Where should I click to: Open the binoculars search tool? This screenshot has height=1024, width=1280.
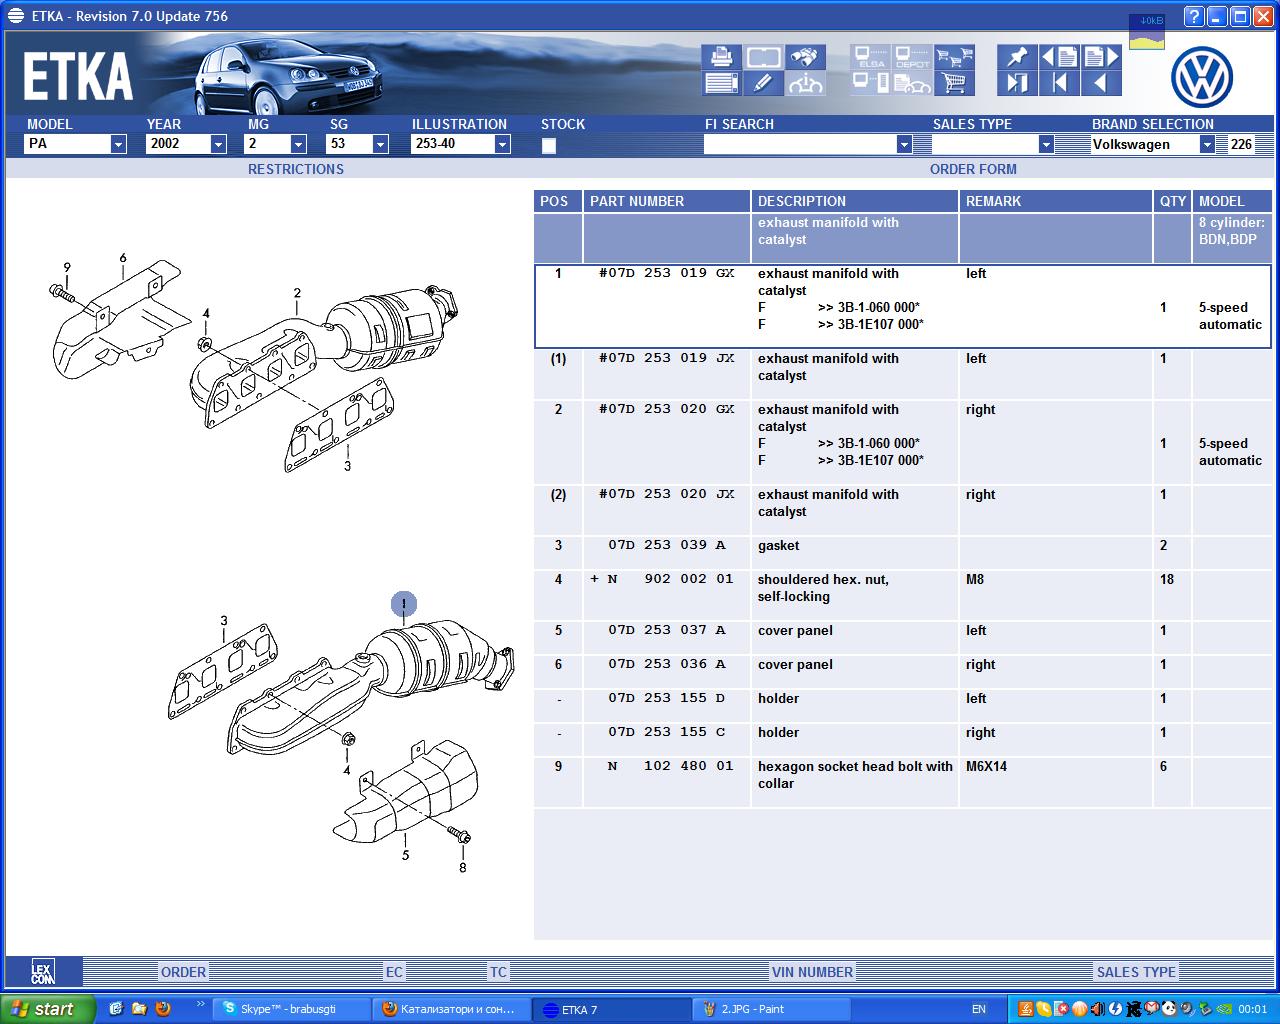[804, 57]
